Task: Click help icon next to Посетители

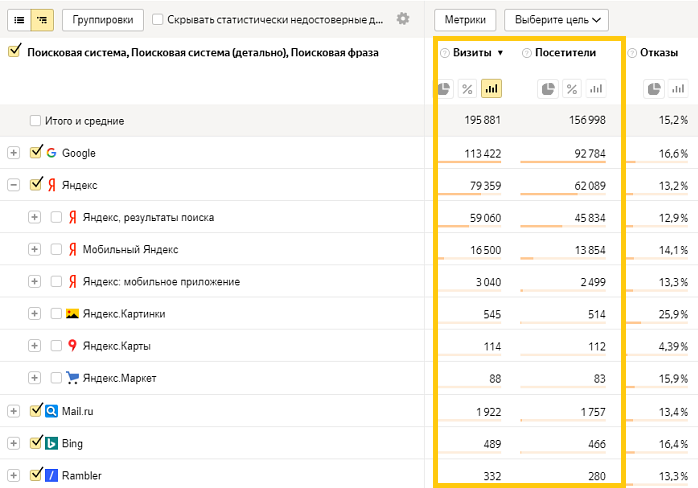Action: pos(527,53)
